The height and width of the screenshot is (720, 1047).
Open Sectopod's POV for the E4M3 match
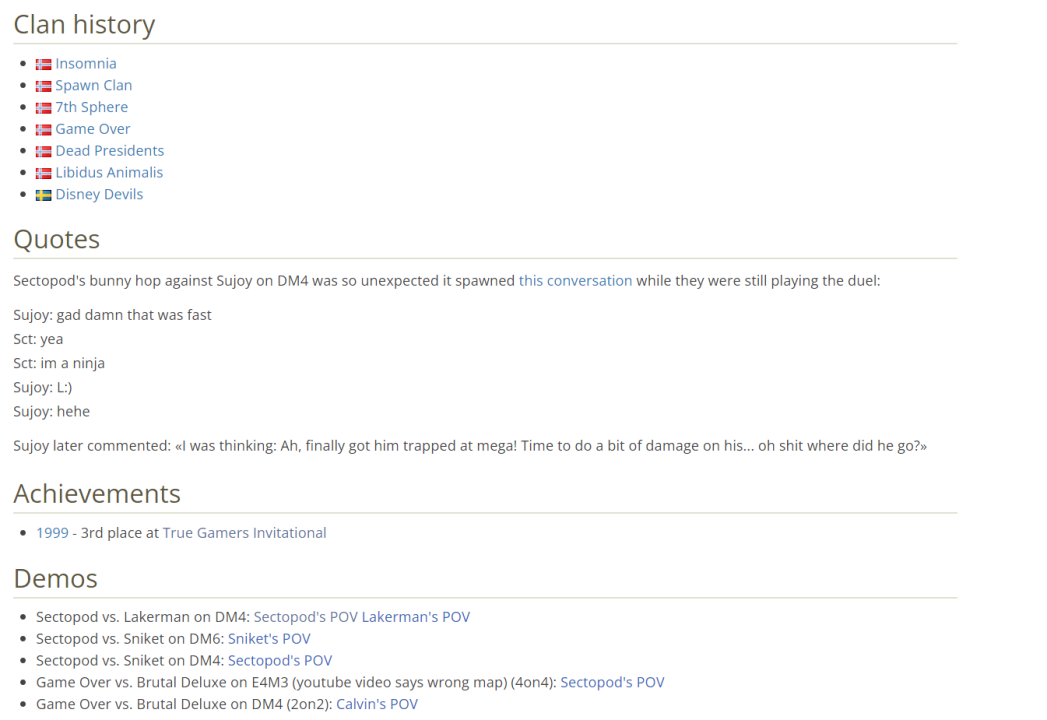click(612, 682)
